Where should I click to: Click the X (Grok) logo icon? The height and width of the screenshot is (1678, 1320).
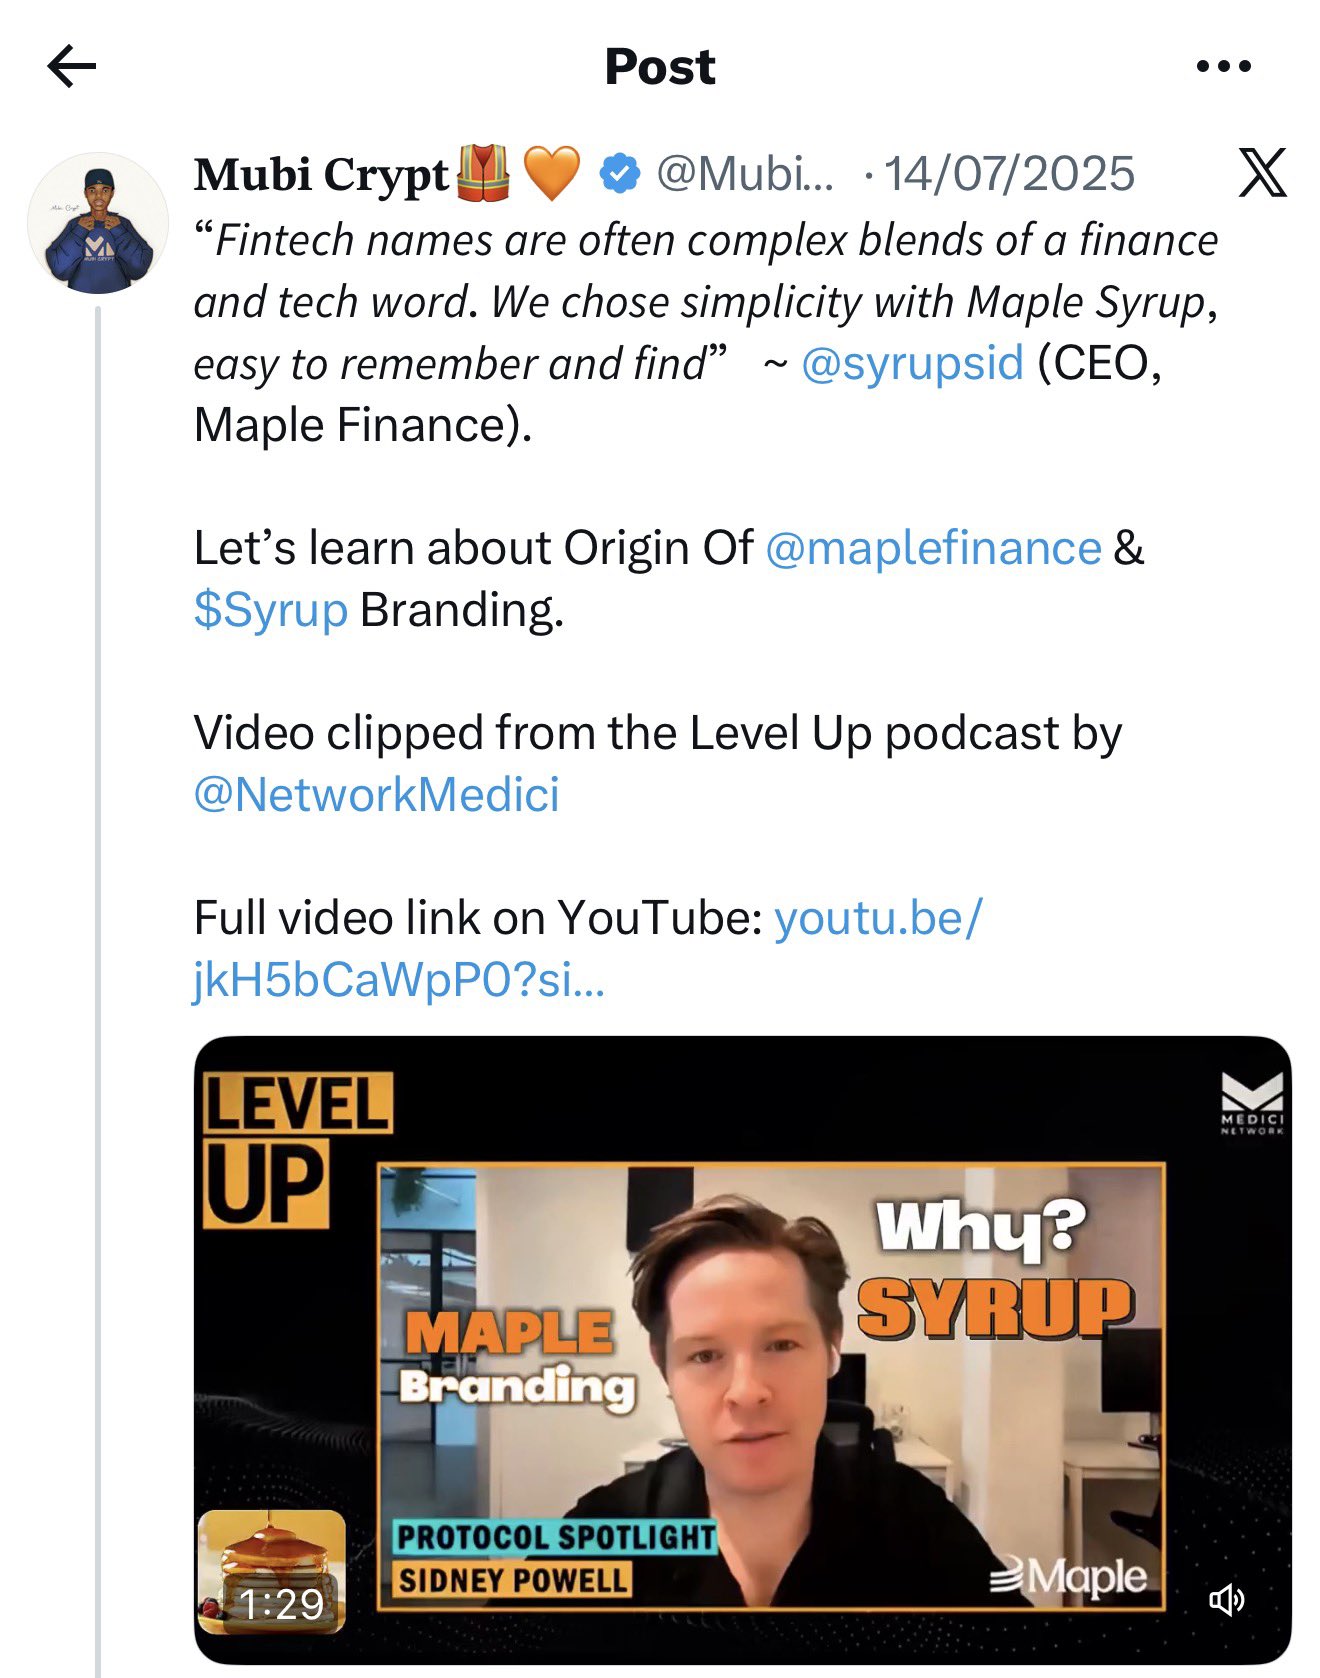(x=1262, y=173)
